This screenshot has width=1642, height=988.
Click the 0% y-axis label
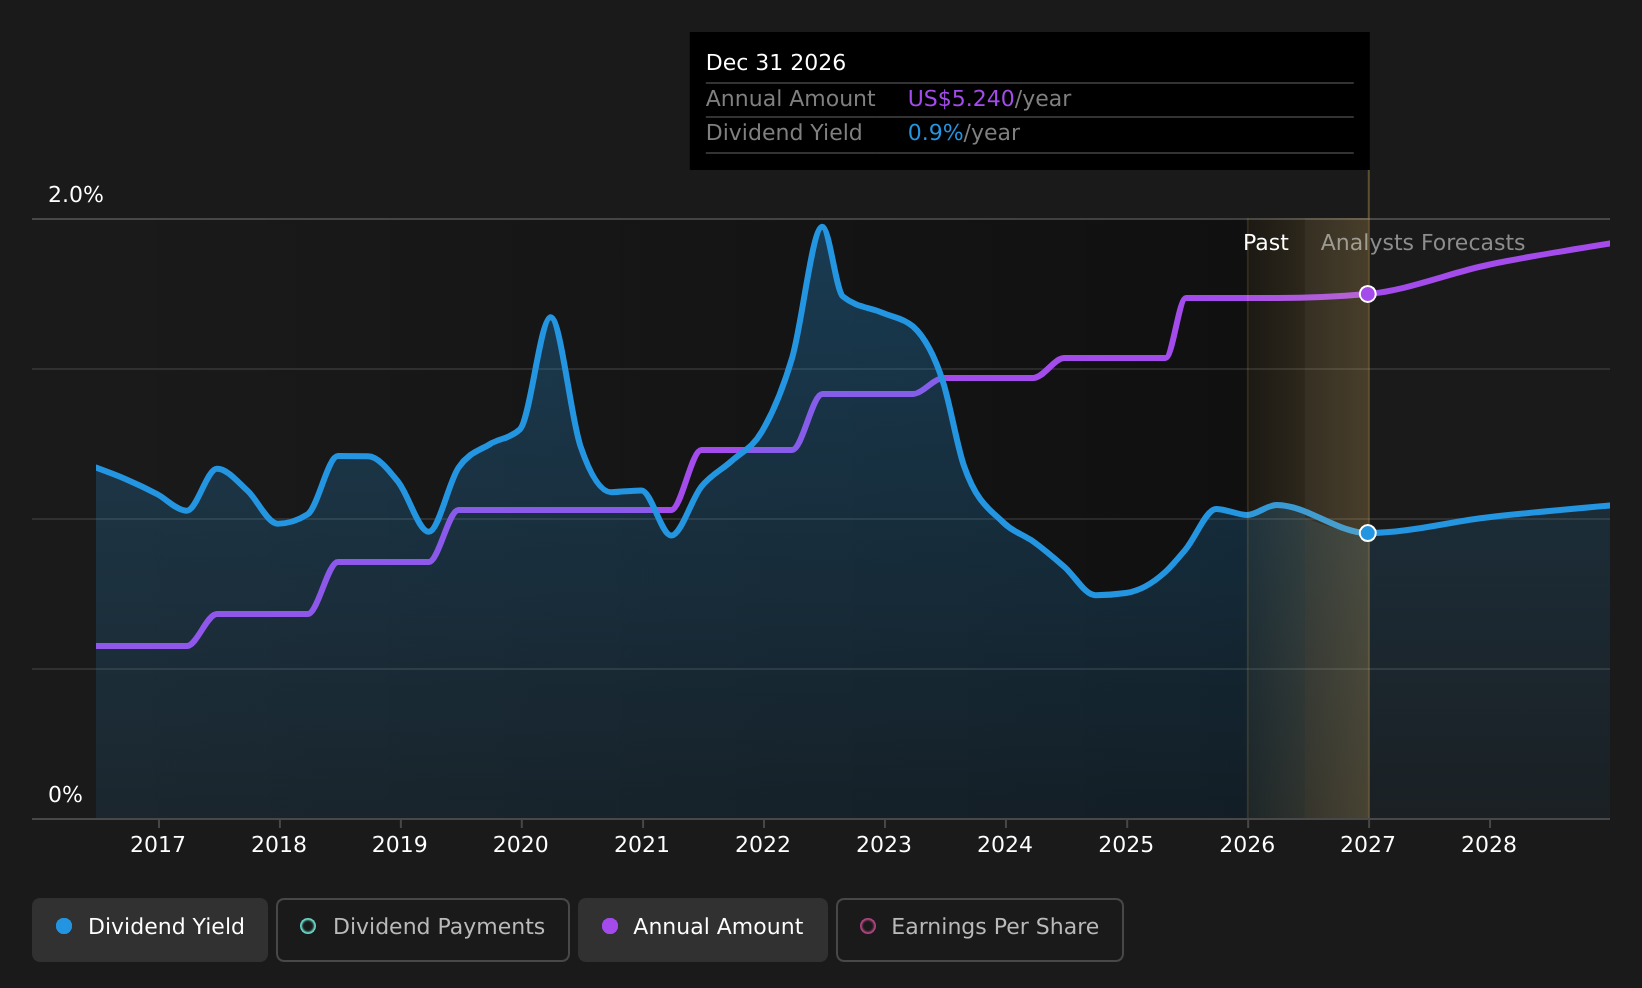point(66,795)
